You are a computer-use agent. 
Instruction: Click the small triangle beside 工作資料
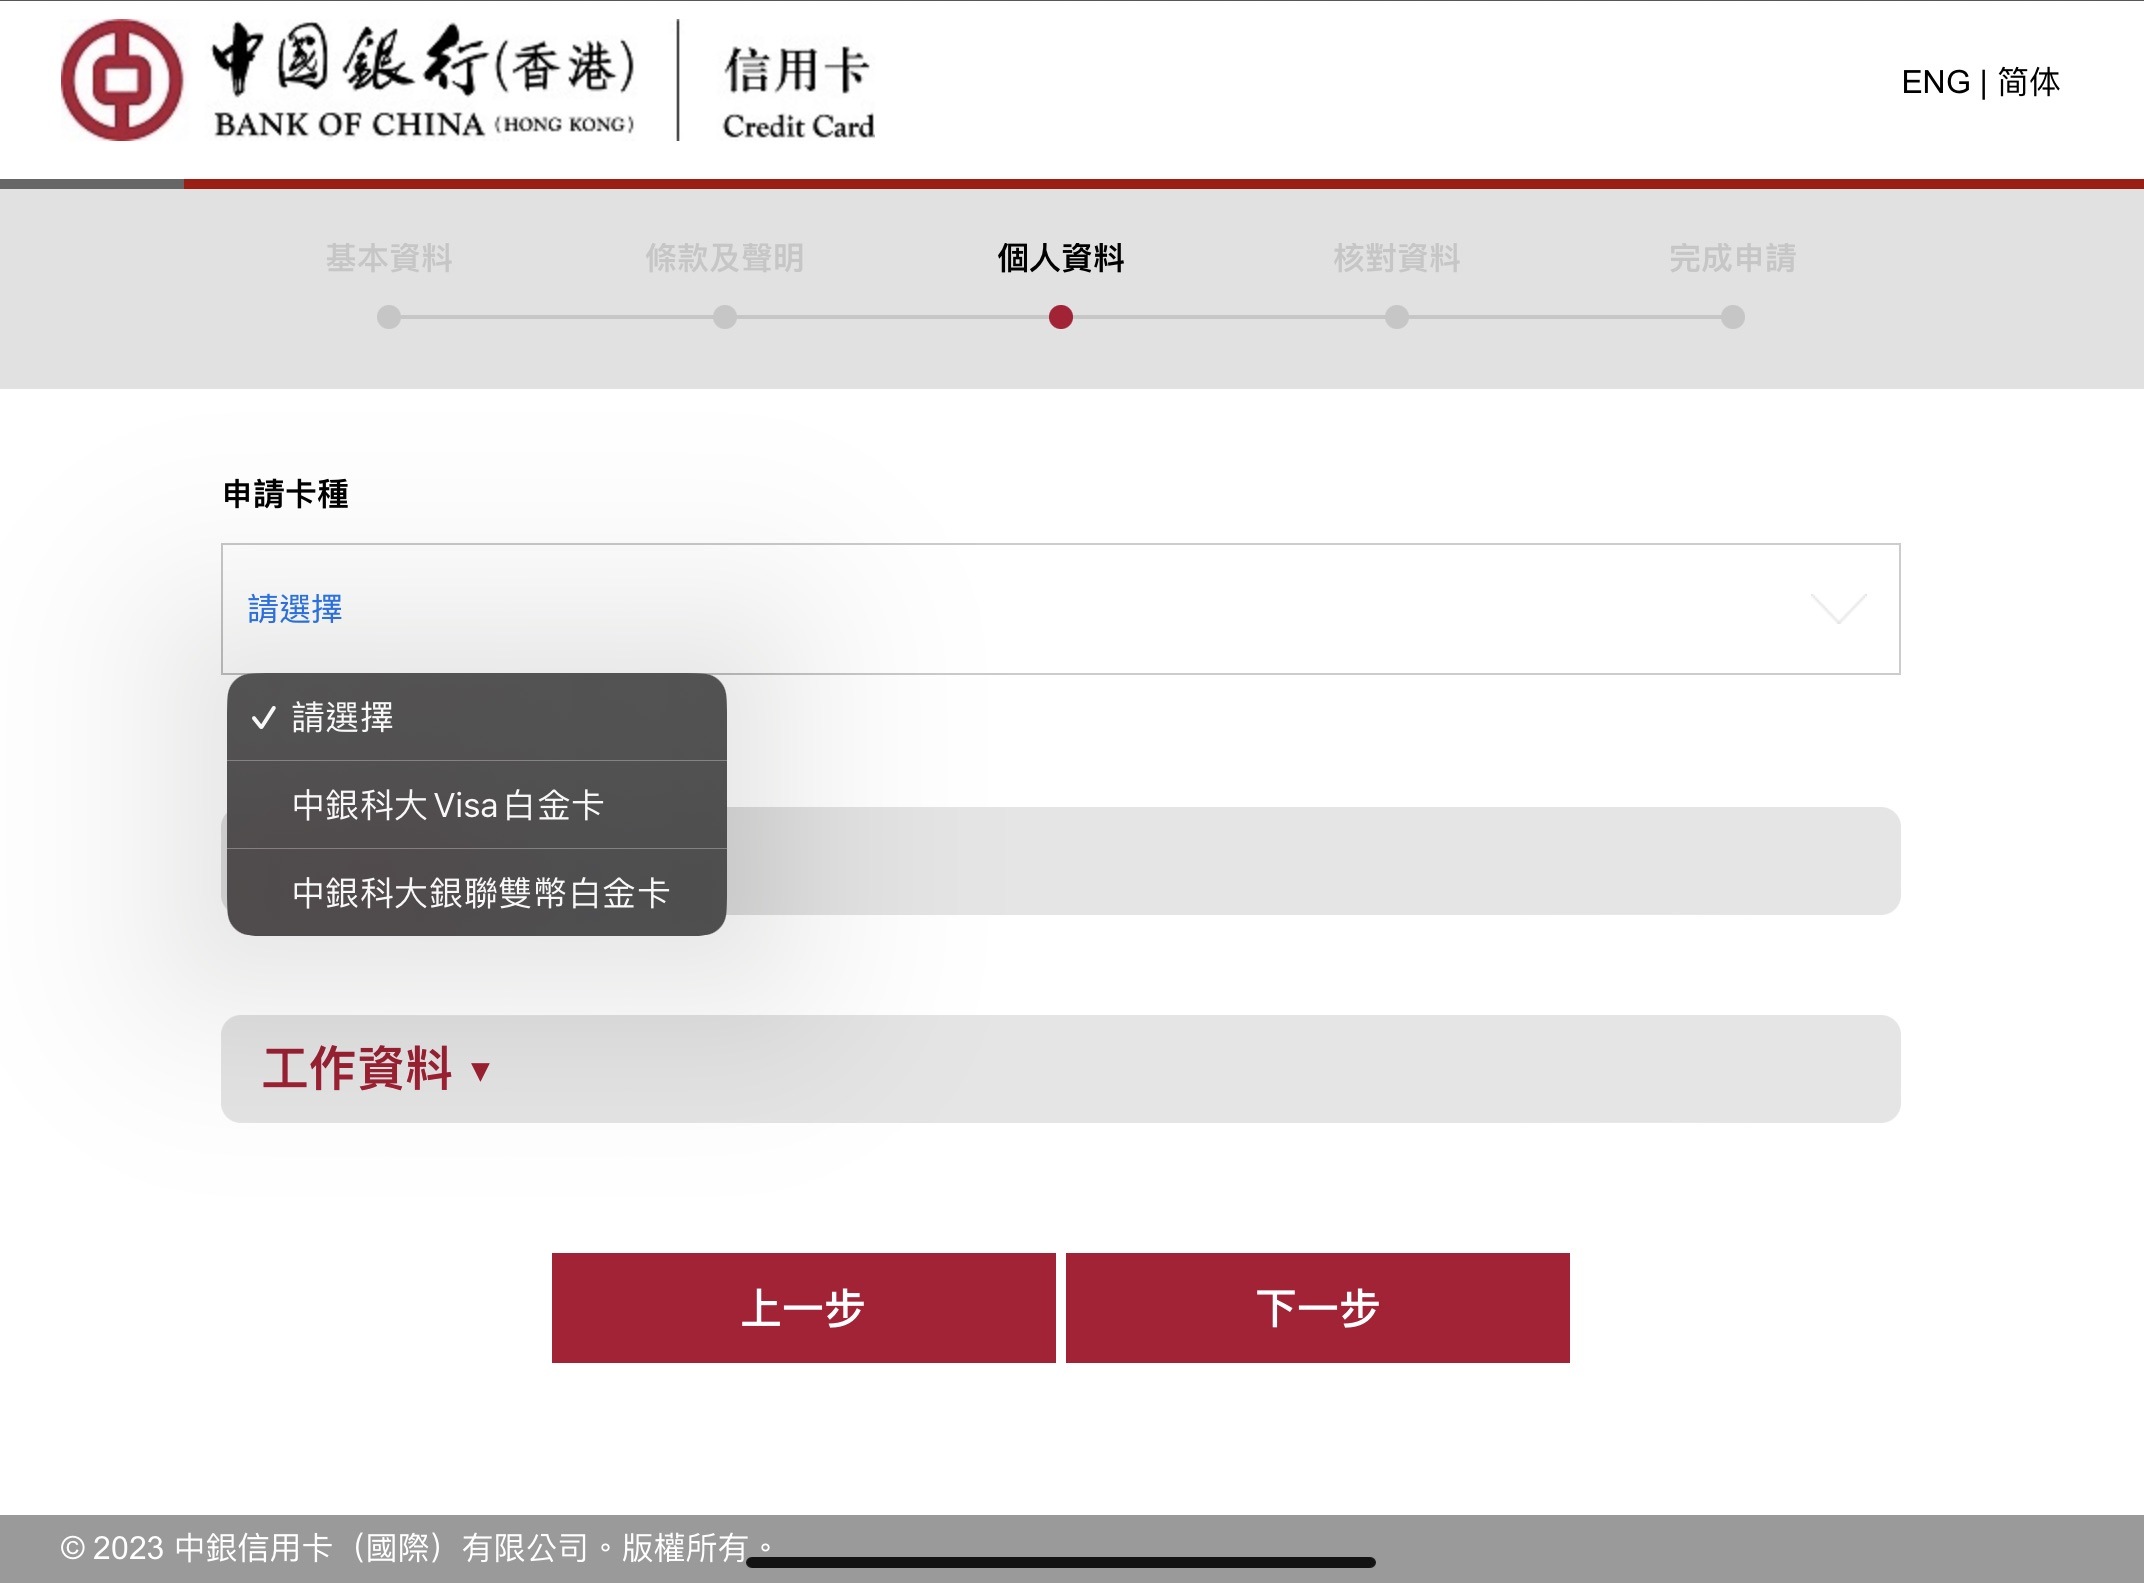tap(480, 1072)
